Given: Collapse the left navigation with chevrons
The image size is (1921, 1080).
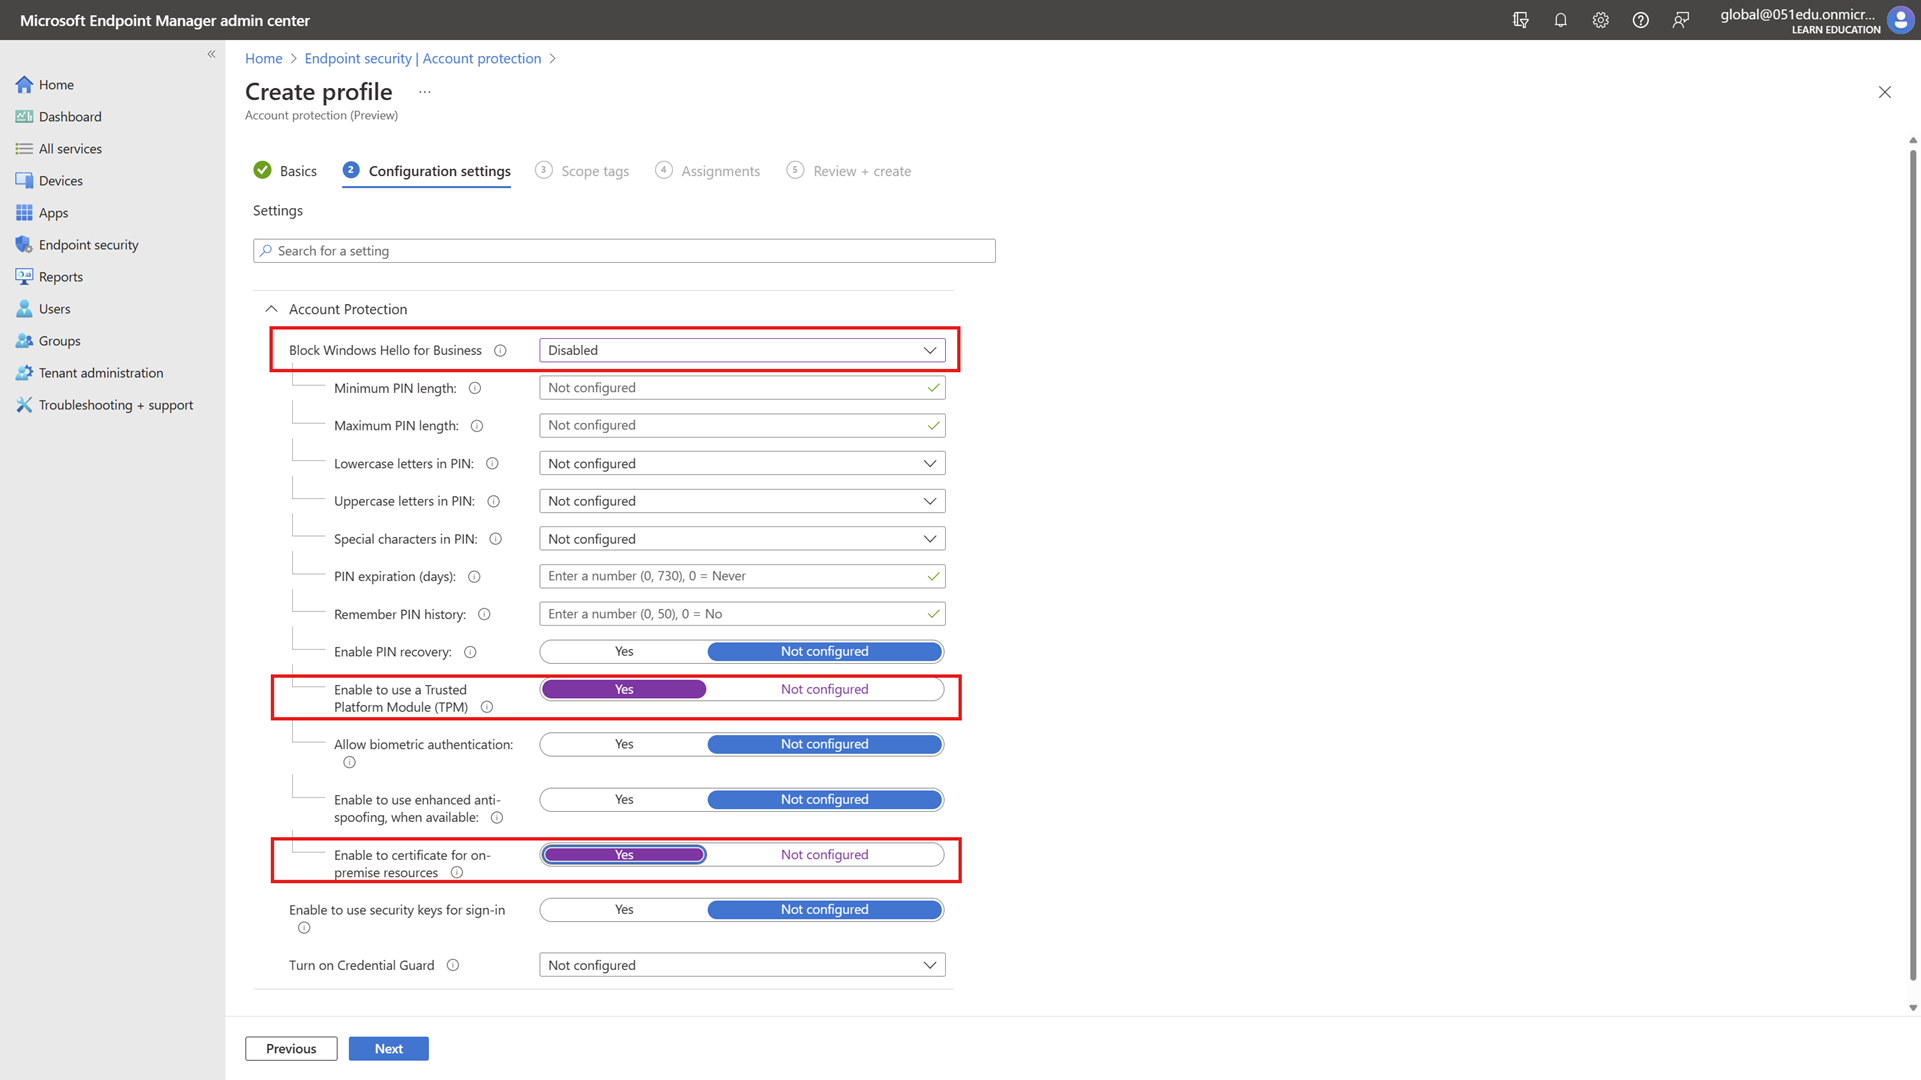Looking at the screenshot, I should [x=211, y=55].
